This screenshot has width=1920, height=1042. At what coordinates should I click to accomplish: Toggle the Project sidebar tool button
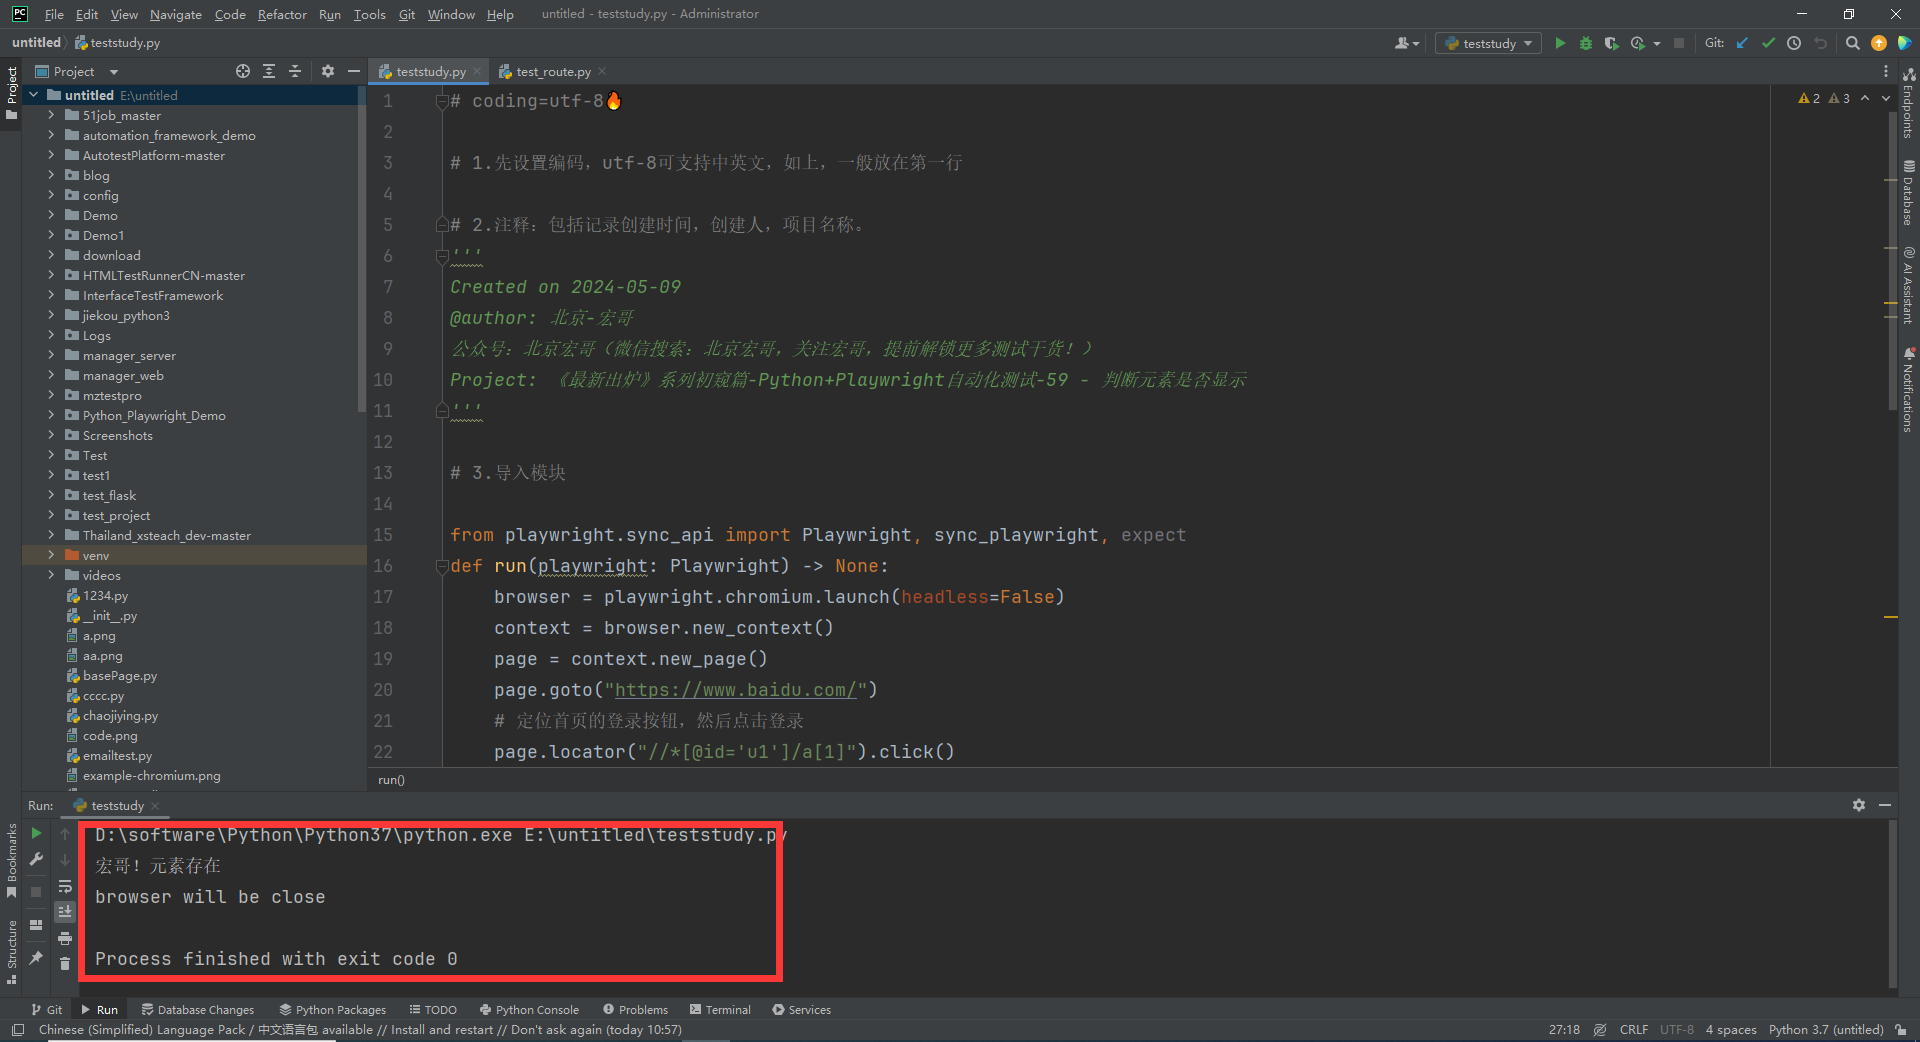11,93
